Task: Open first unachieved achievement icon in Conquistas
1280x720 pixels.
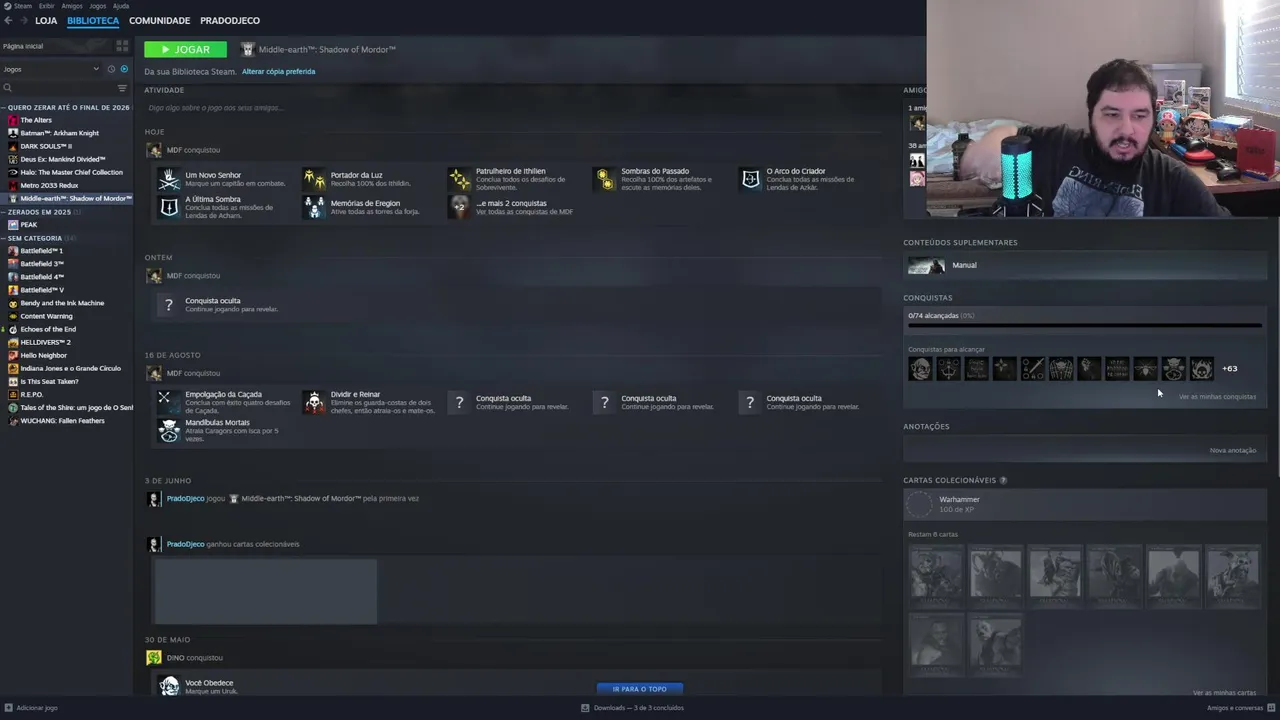Action: pos(920,369)
